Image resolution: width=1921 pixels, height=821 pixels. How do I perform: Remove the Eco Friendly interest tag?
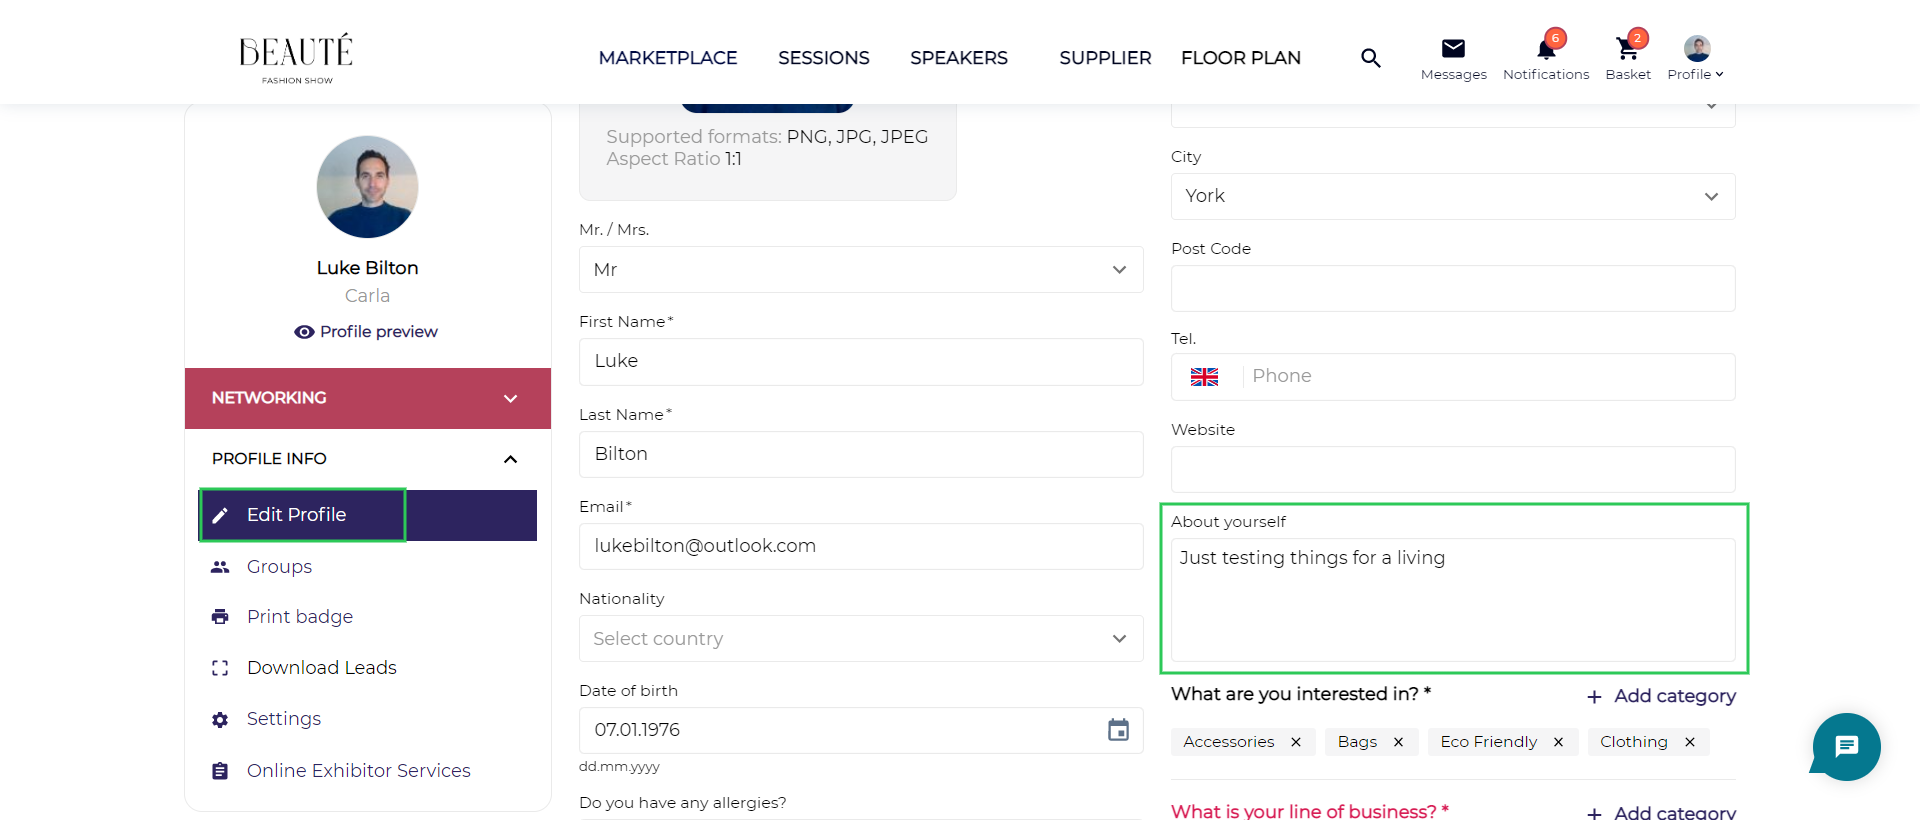(1558, 742)
